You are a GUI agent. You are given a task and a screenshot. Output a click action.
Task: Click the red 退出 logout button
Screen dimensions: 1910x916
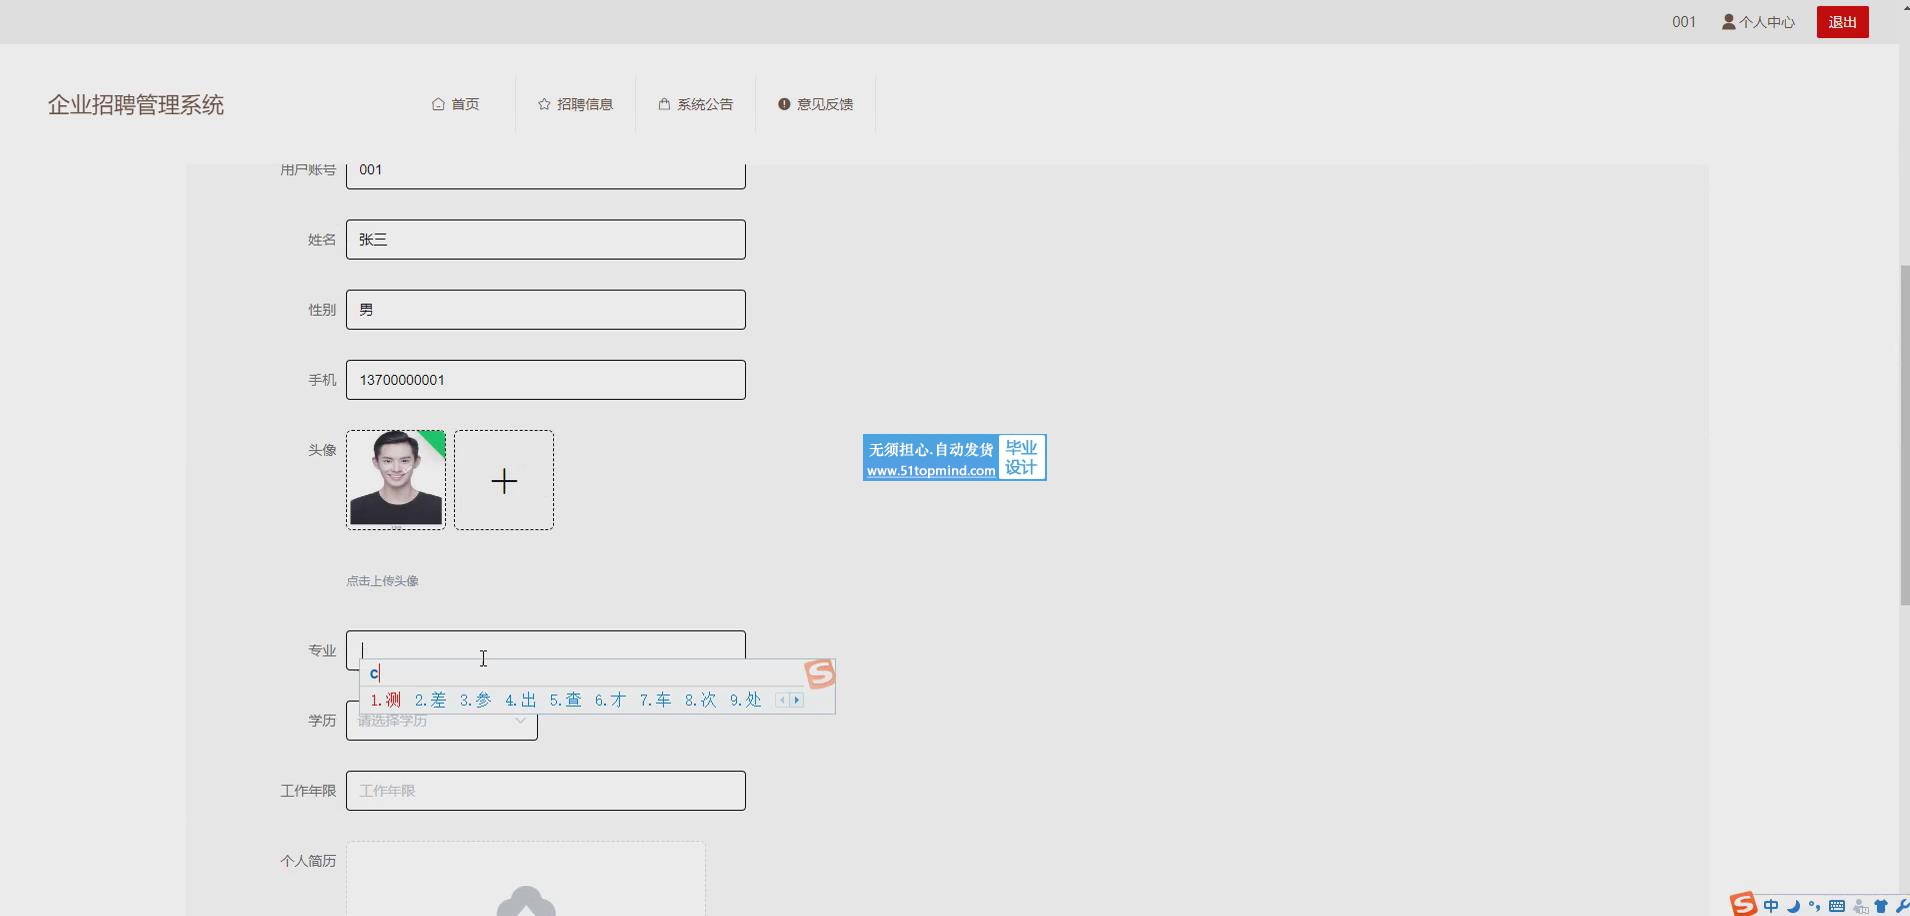[x=1842, y=22]
